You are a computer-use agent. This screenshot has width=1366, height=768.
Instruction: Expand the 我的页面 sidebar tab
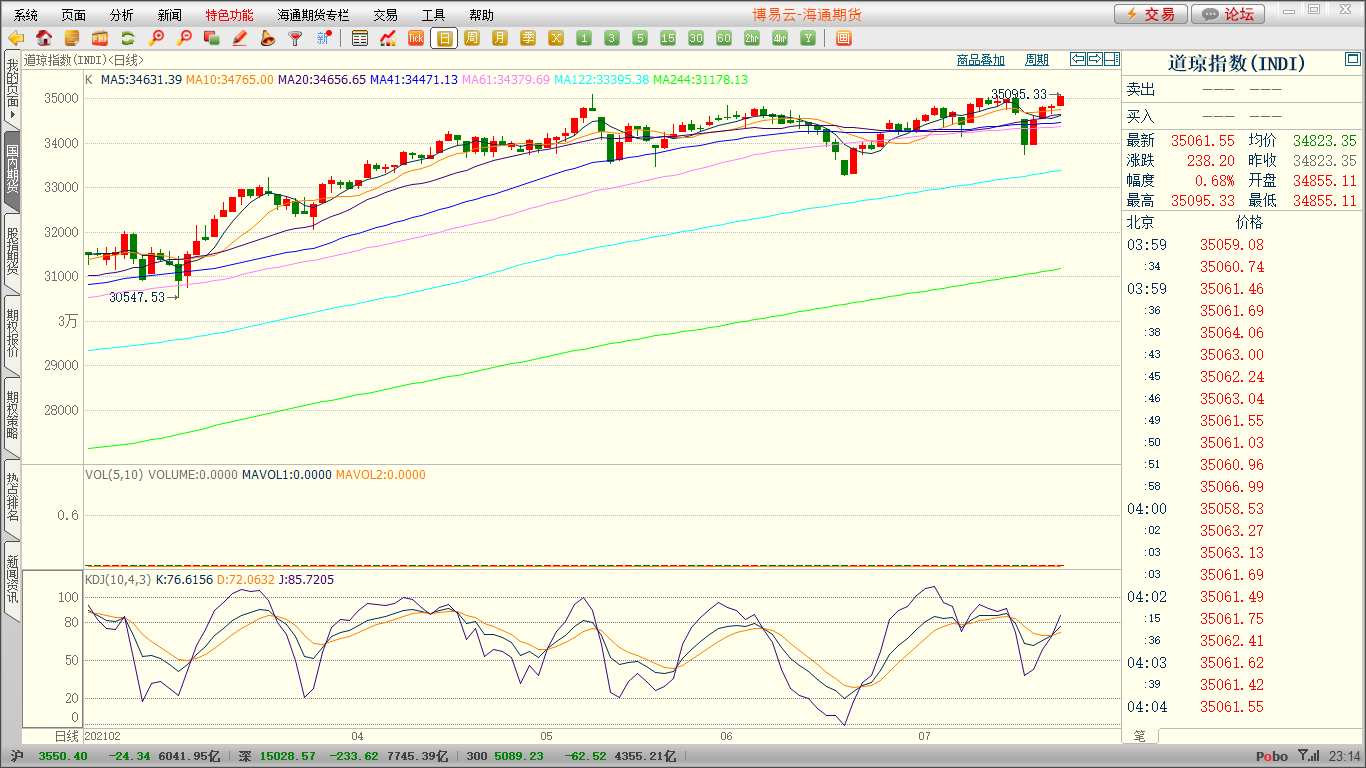click(12, 89)
